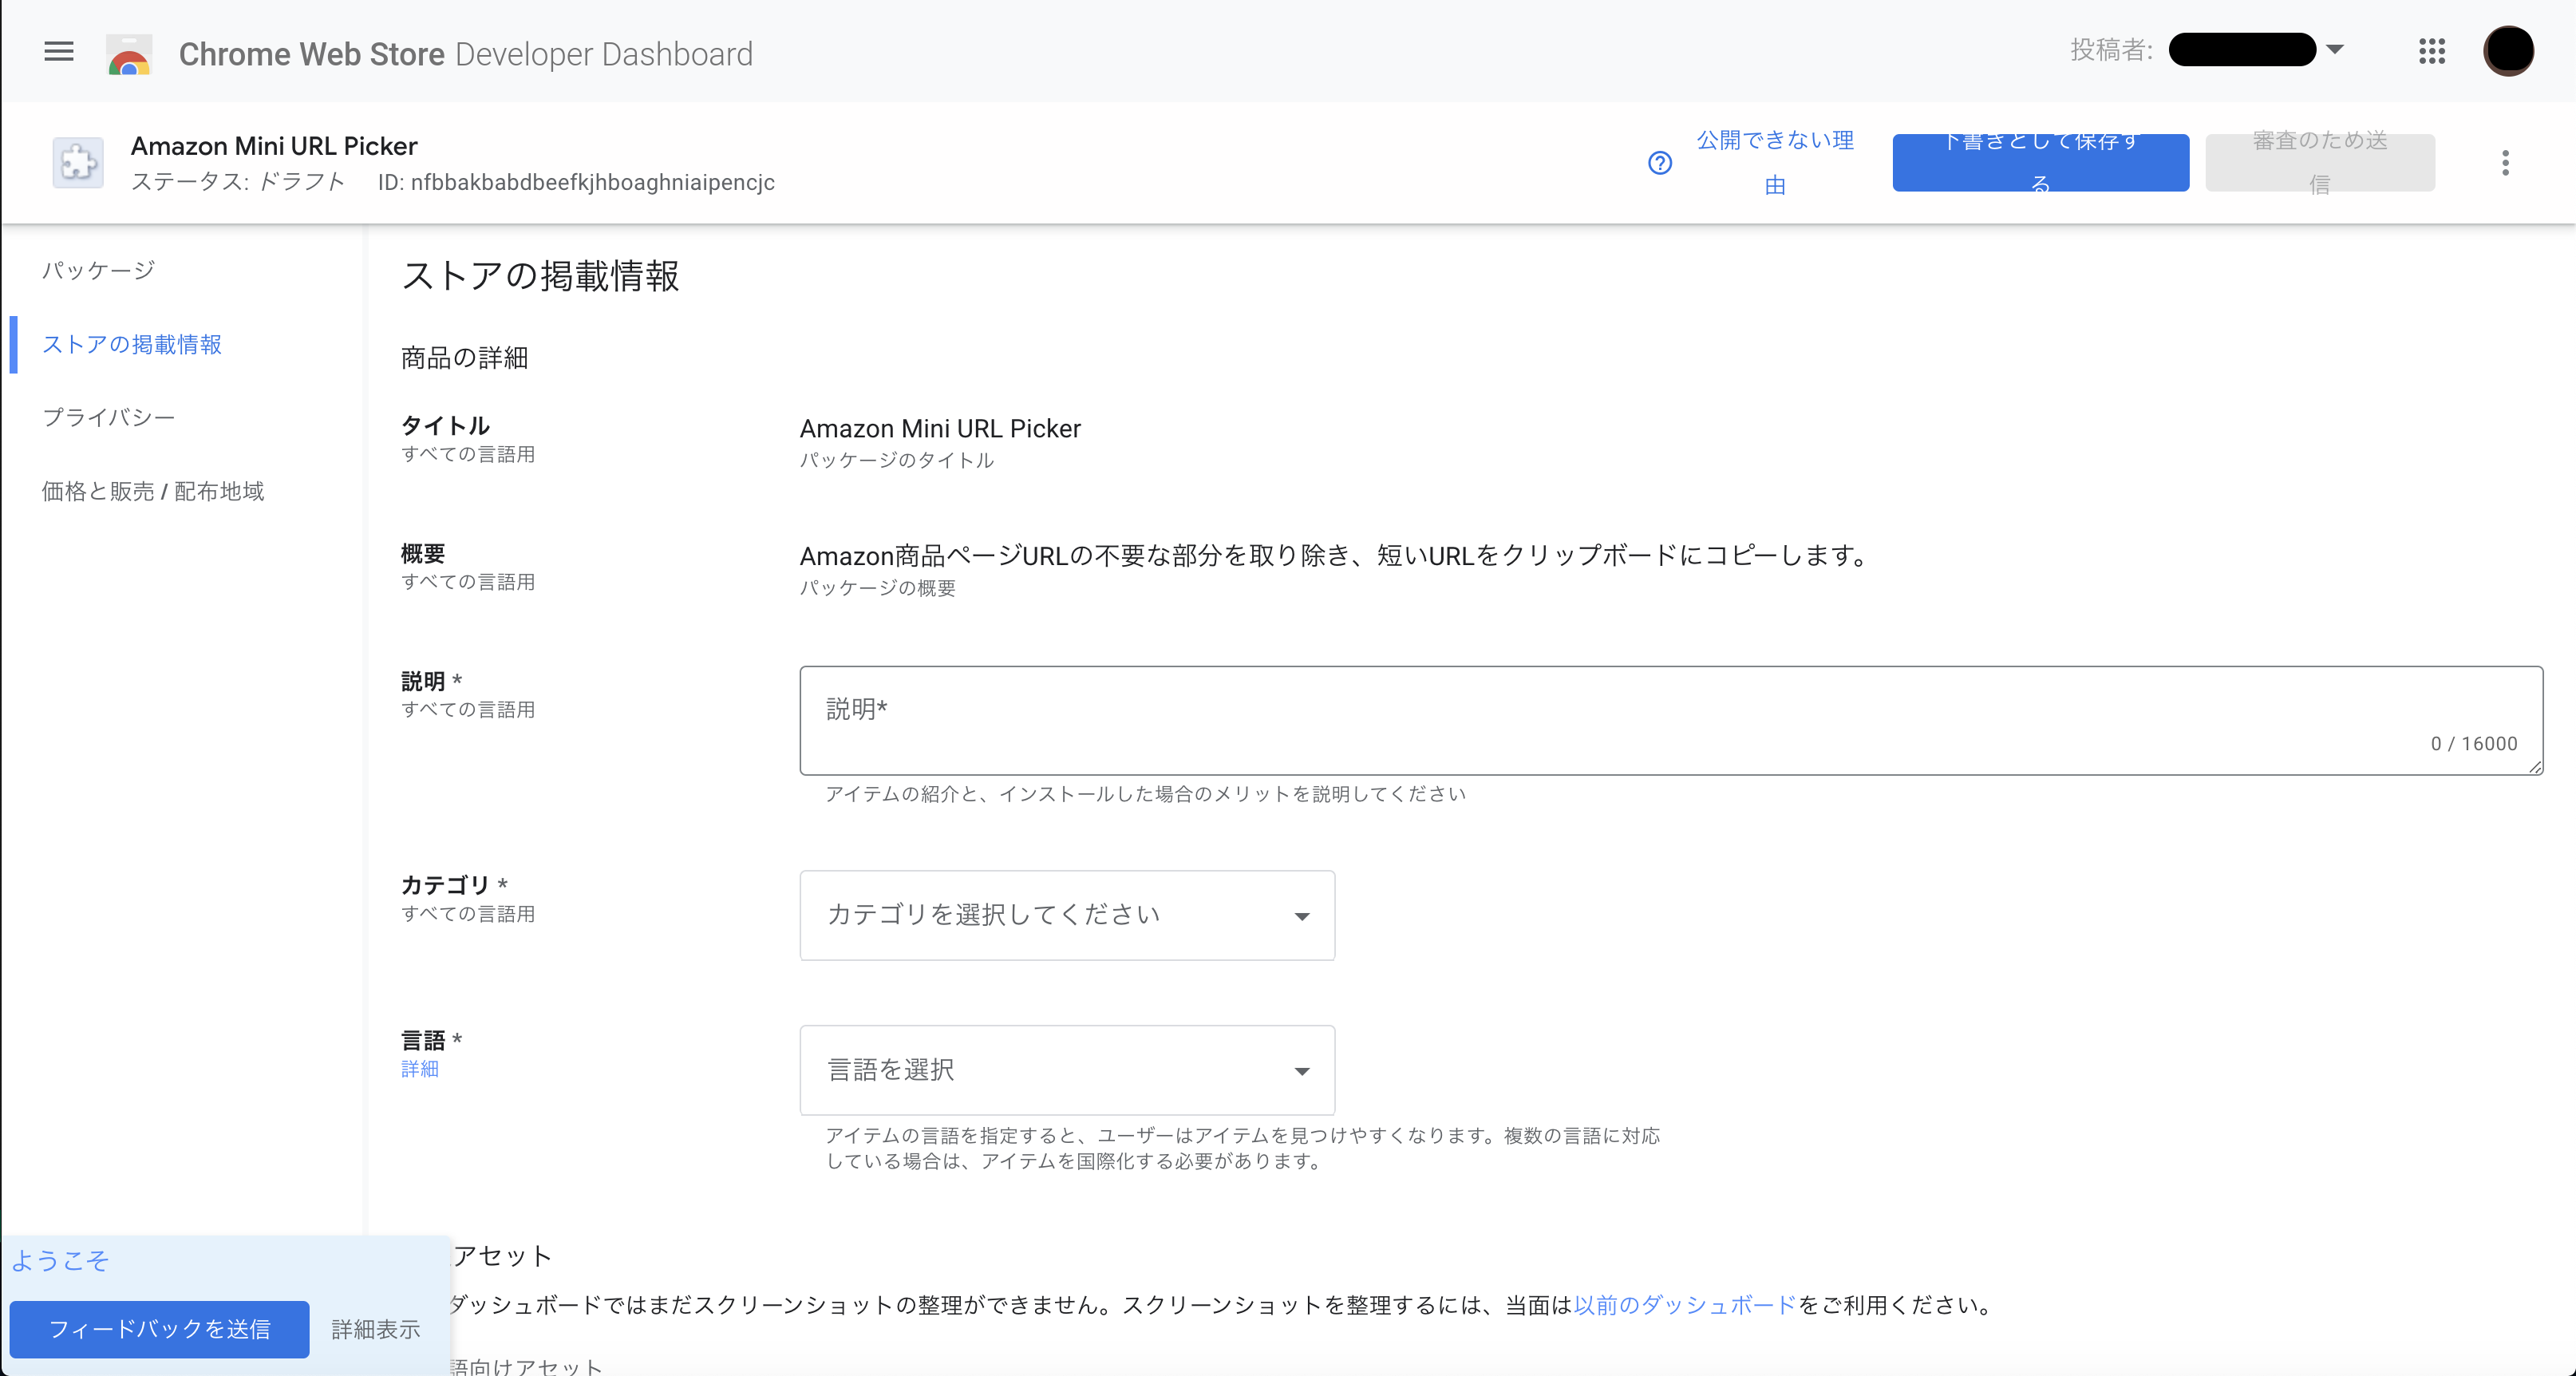Open the プライバシー section

click(109, 417)
